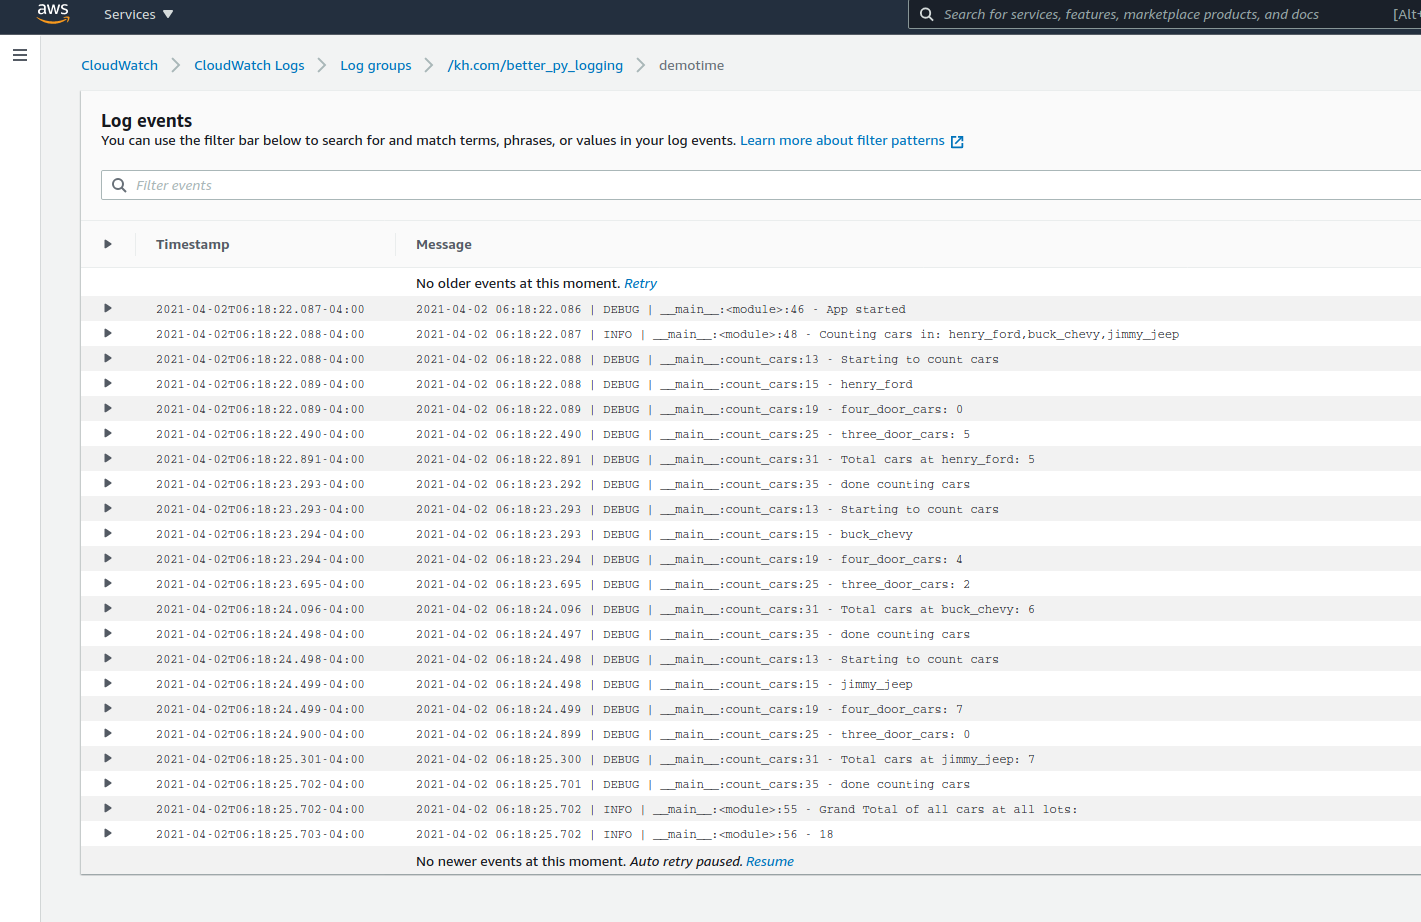Viewport: 1421px width, 922px height.
Task: Open the navigation sidebar hamburger menu
Action: tap(20, 55)
